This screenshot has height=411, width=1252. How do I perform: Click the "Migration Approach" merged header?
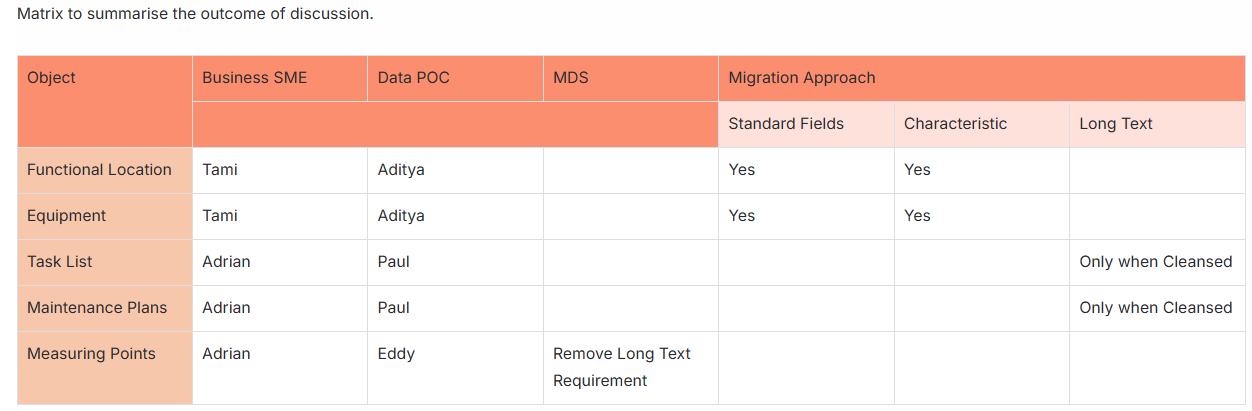[801, 78]
